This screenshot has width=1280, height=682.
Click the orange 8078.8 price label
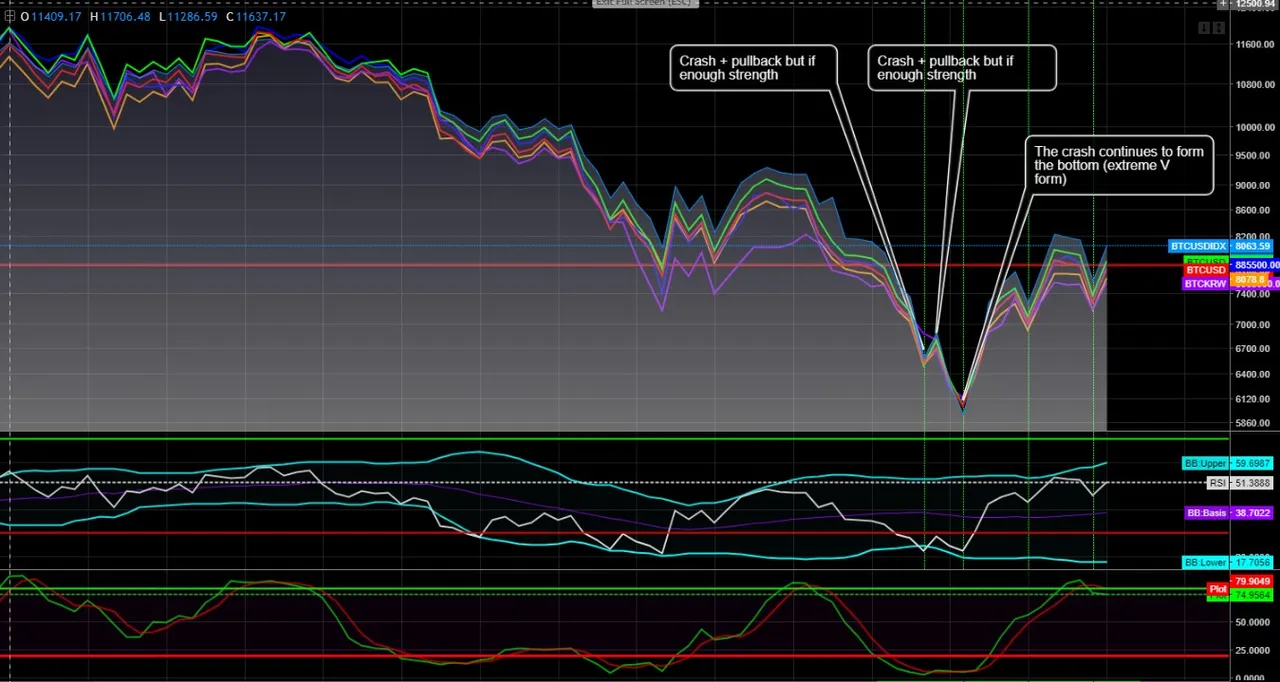tap(1250, 280)
